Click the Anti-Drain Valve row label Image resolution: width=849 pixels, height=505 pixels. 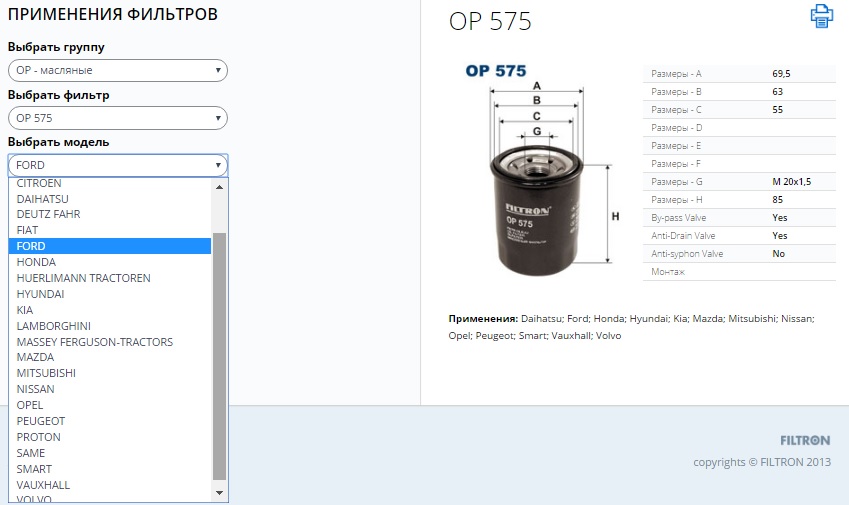point(683,235)
